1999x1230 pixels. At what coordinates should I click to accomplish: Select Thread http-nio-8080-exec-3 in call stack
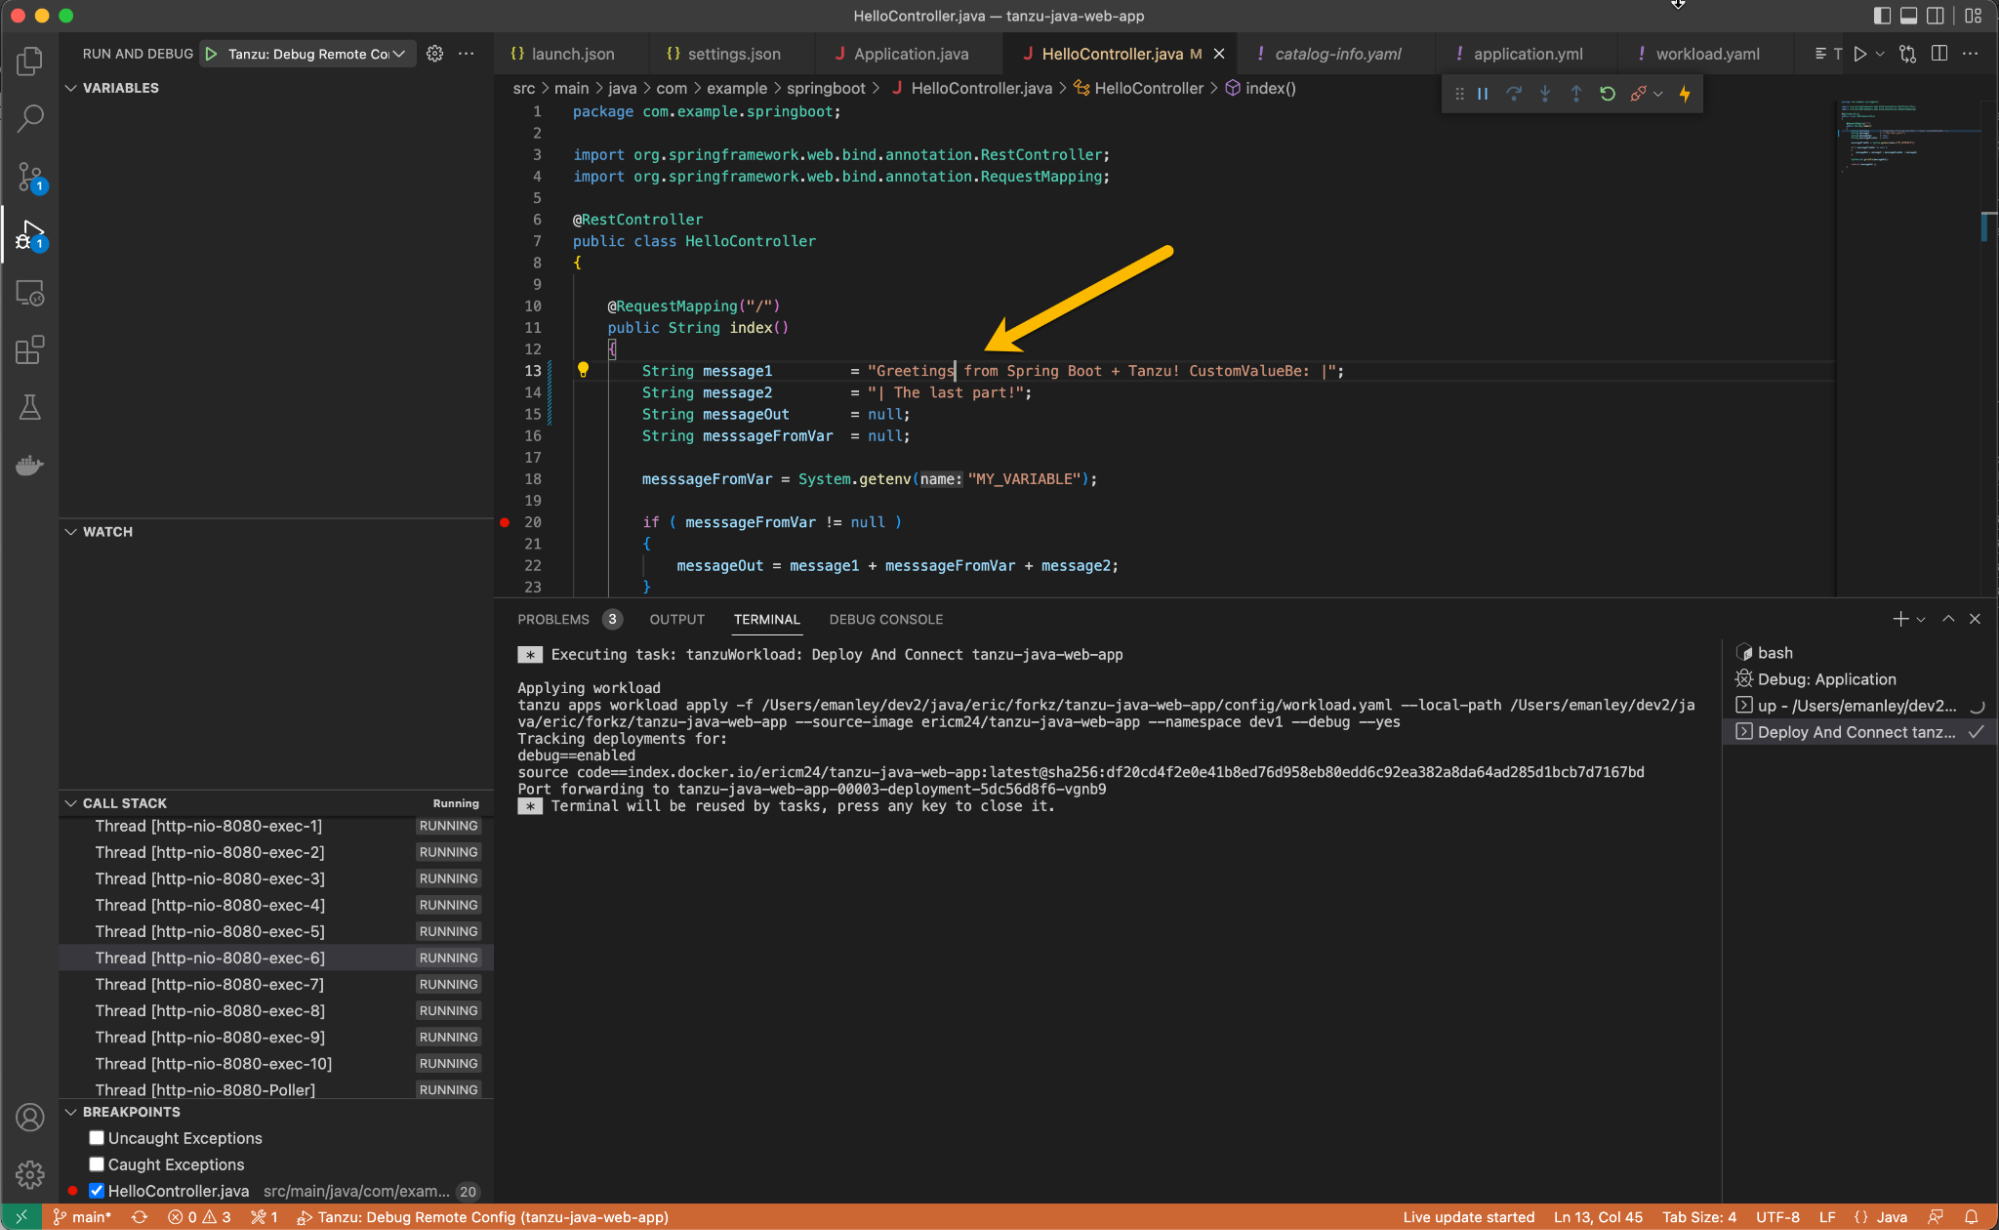[209, 878]
